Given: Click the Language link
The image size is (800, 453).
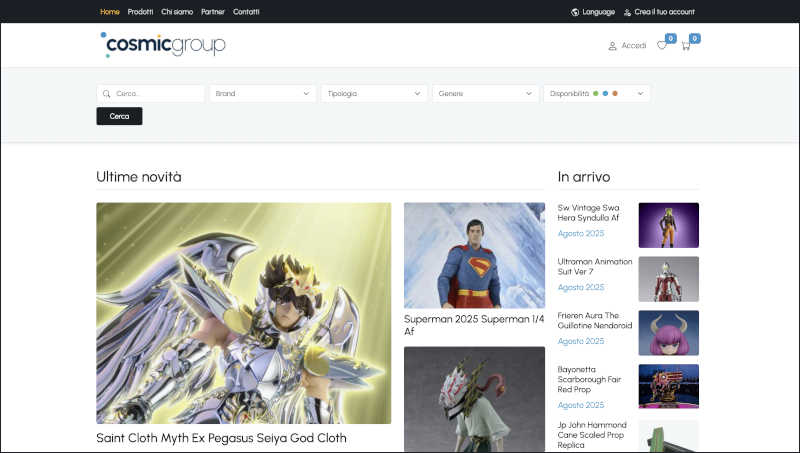Looking at the screenshot, I should tap(598, 12).
